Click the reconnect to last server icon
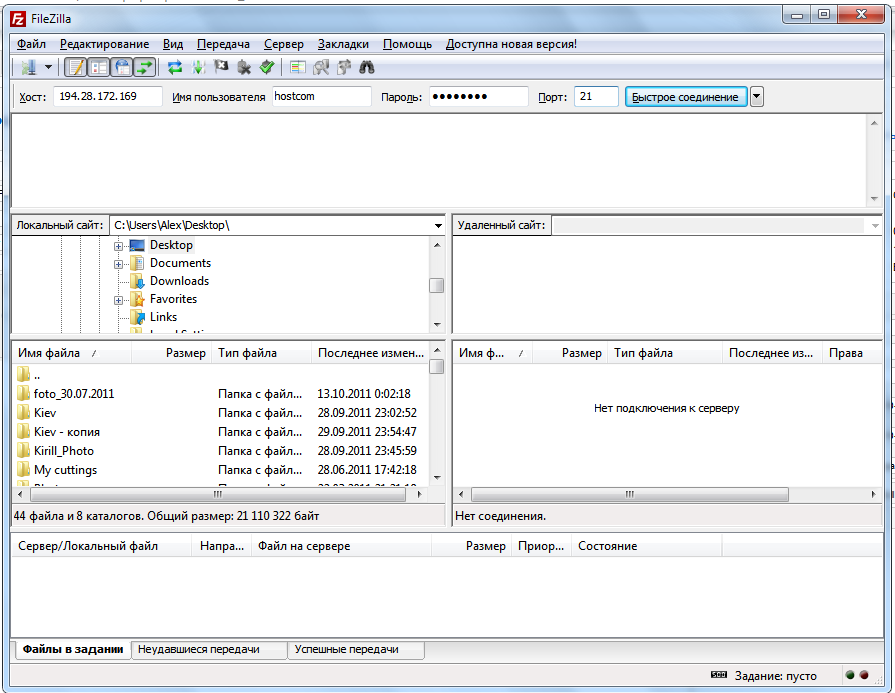The width and height of the screenshot is (895, 693). tap(266, 67)
